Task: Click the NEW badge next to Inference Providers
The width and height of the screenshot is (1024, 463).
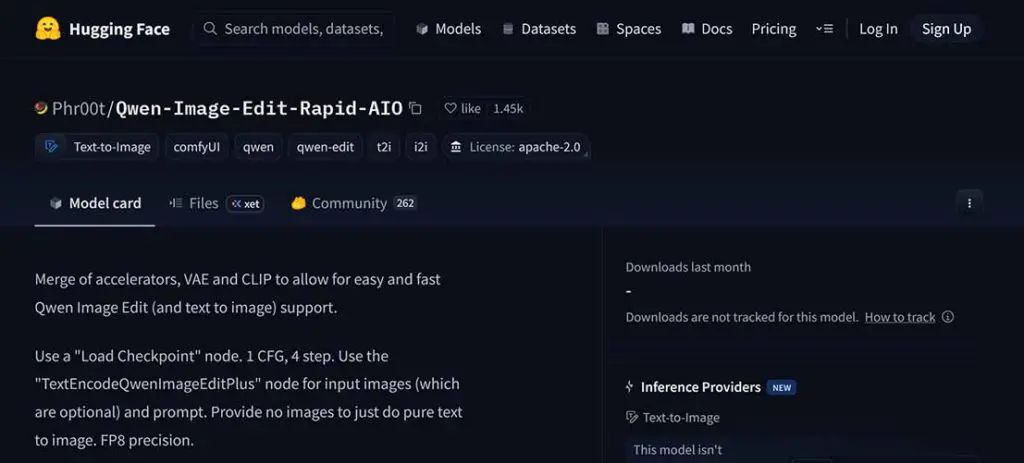Action: pos(781,387)
